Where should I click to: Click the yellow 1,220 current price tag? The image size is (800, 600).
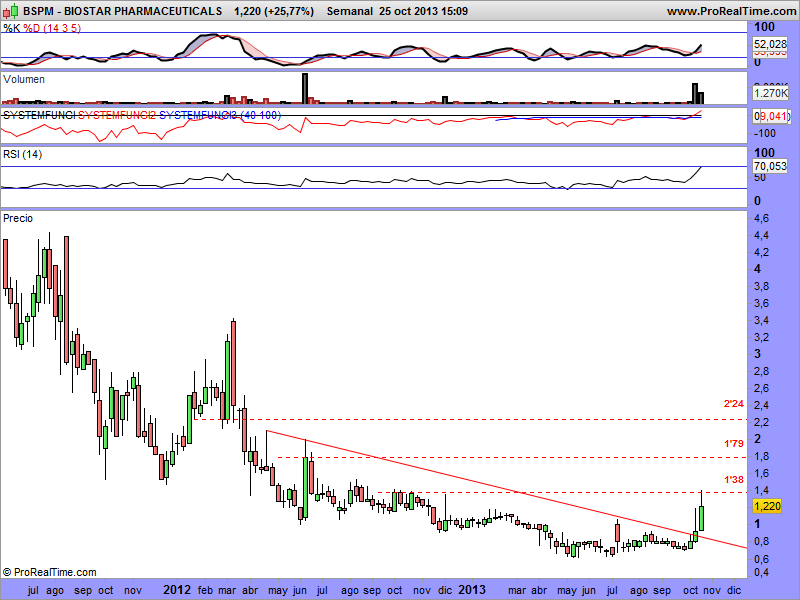767,506
